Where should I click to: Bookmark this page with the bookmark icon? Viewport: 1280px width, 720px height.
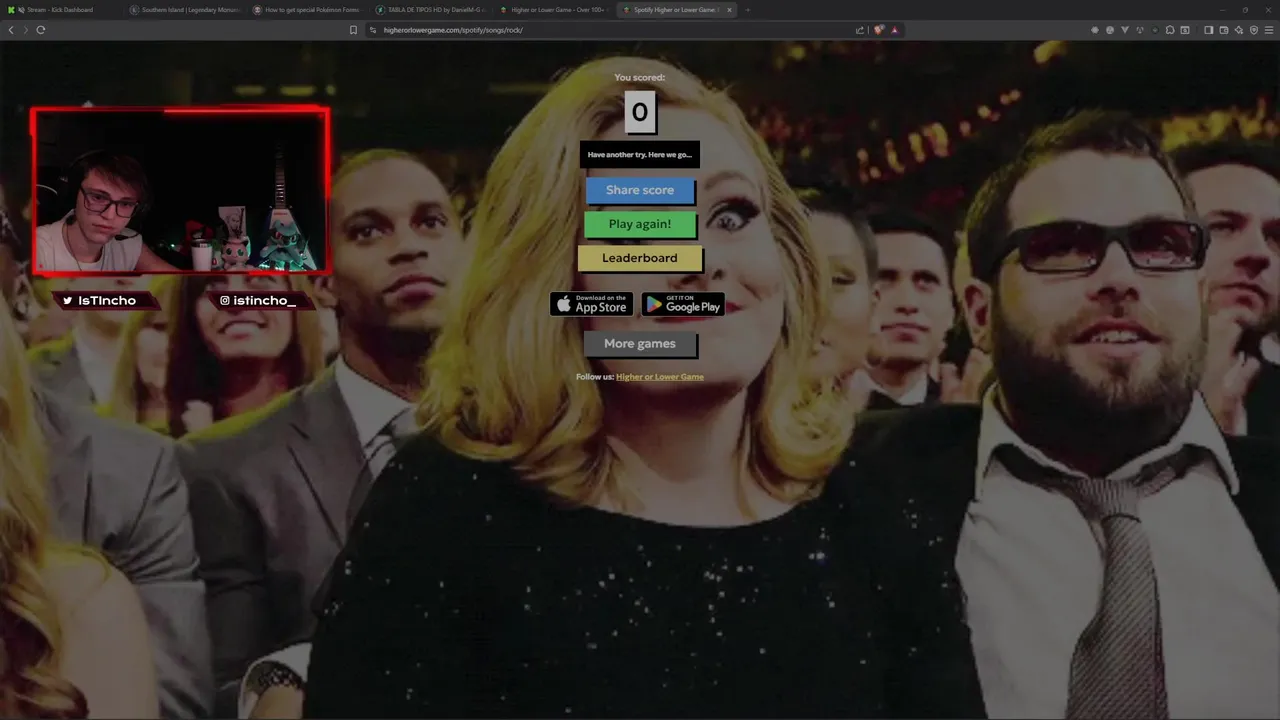pyautogui.click(x=353, y=30)
